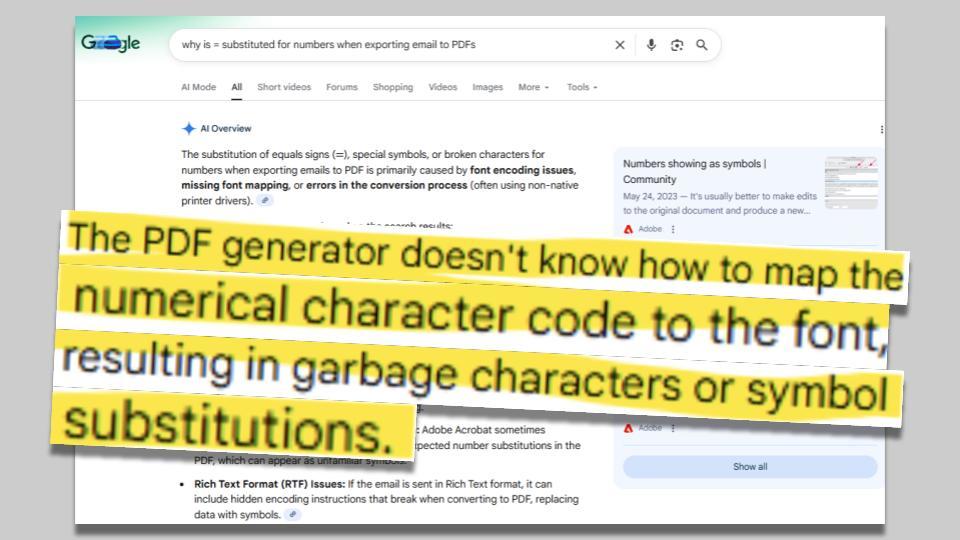Click source link chip after RTF Issues paragraph
Image resolution: width=960 pixels, height=540 pixels.
point(292,514)
